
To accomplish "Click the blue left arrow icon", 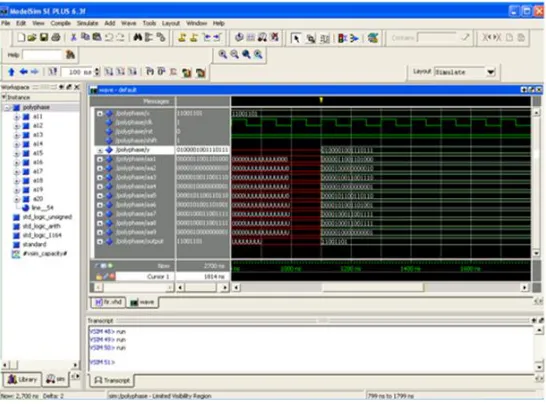I will coord(23,72).
